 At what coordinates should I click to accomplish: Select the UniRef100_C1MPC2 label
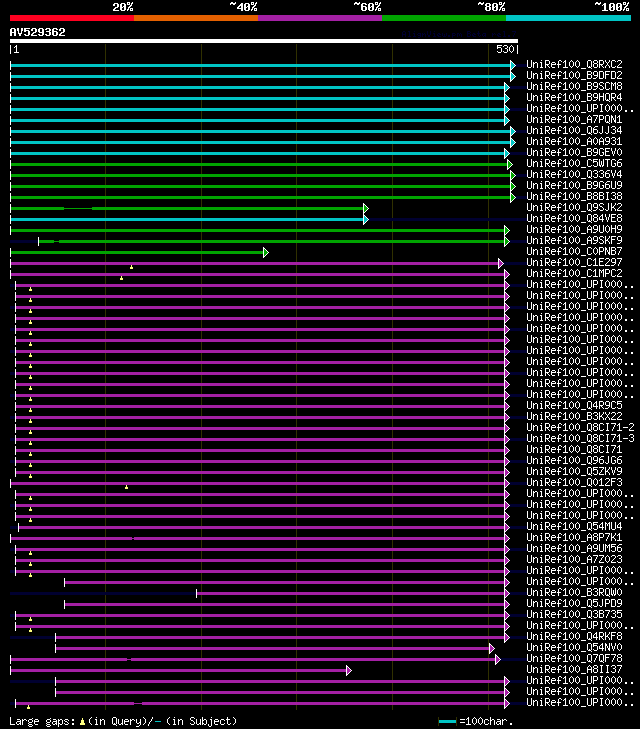point(574,273)
